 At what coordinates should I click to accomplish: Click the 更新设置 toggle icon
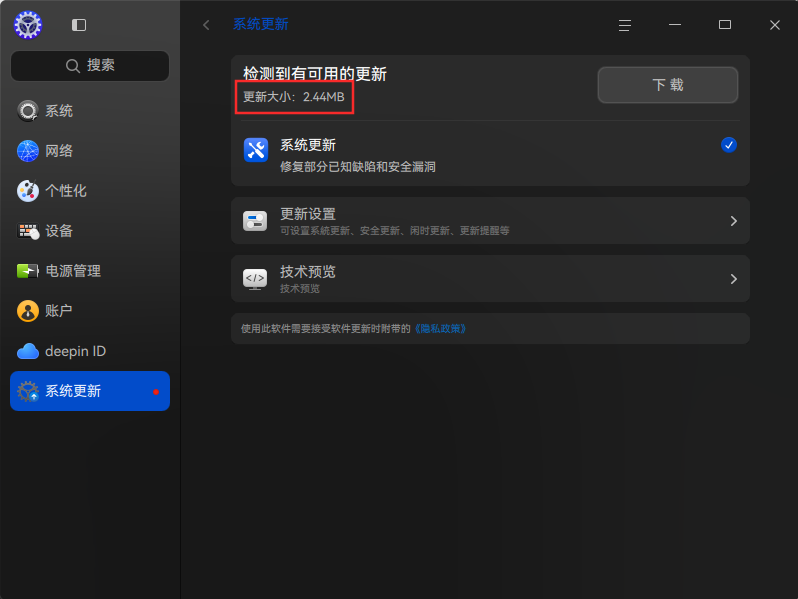[255, 221]
